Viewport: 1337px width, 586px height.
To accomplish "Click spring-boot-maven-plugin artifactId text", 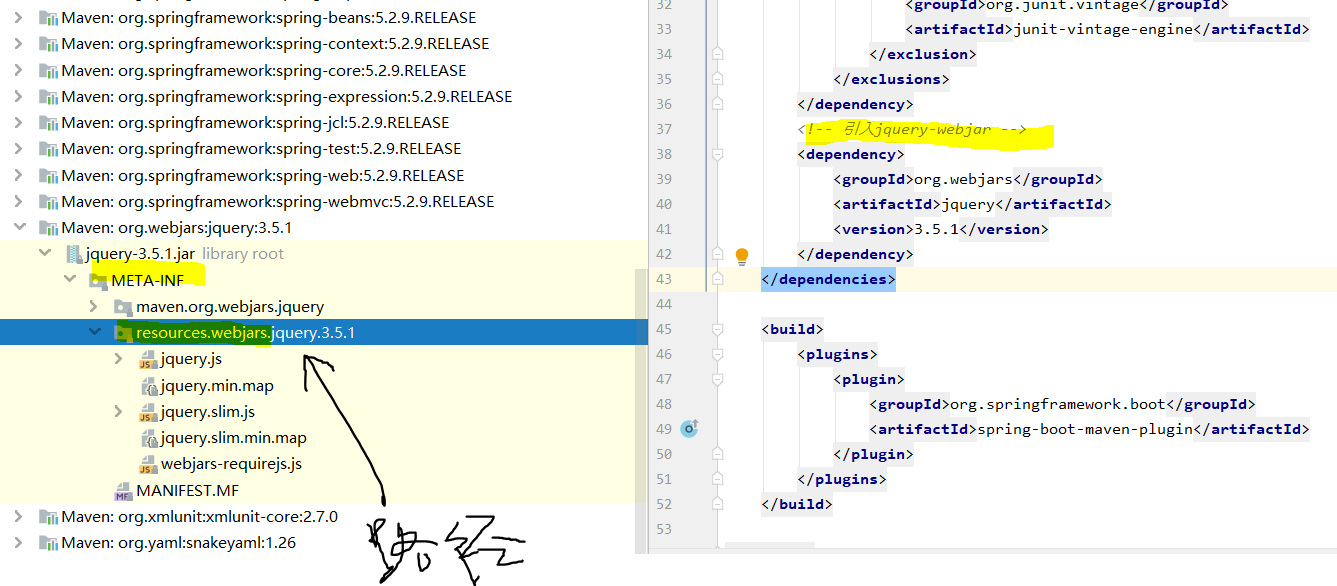I will pyautogui.click(x=1085, y=429).
